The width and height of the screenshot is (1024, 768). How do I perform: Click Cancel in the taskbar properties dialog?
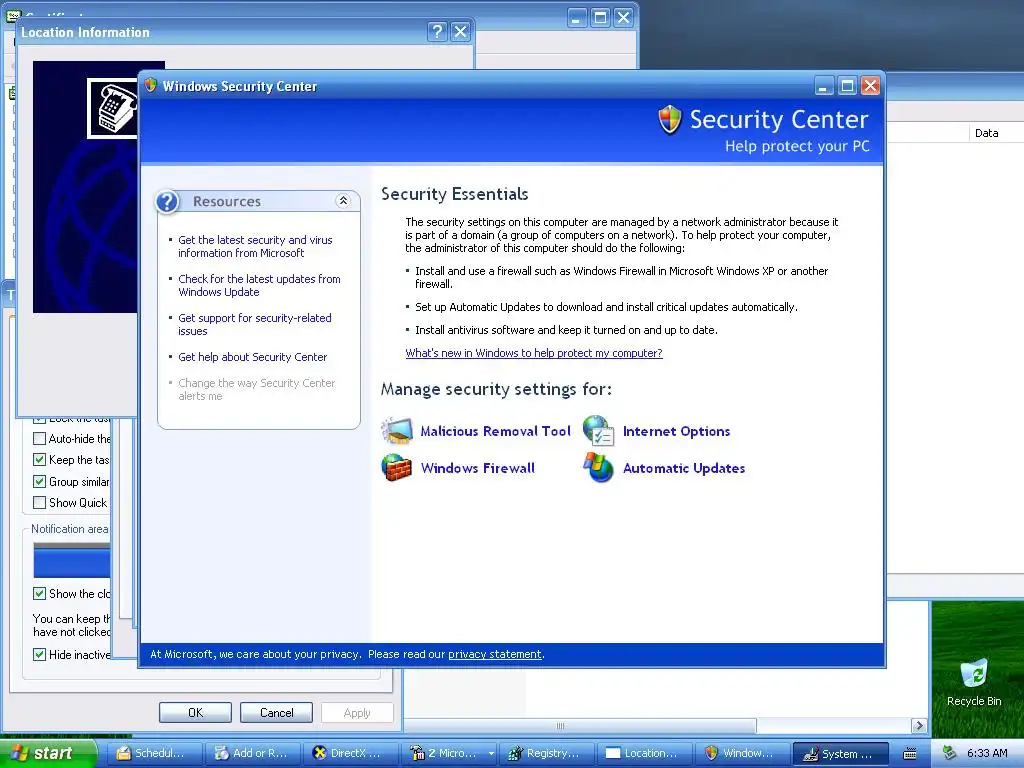(276, 712)
